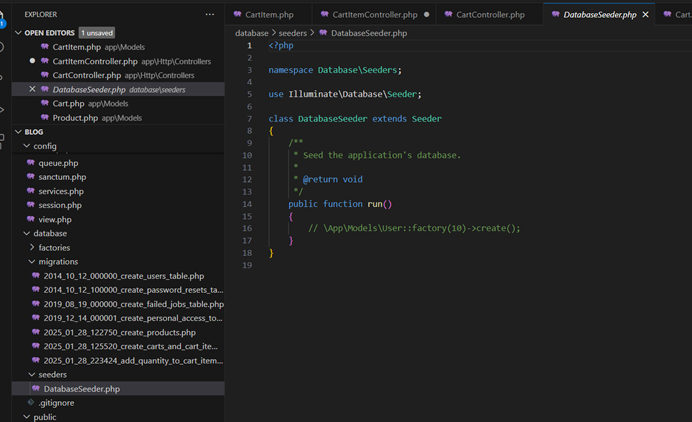Click the Explorer panel three-dot menu
Screen dimensions: 692x422
209,15
